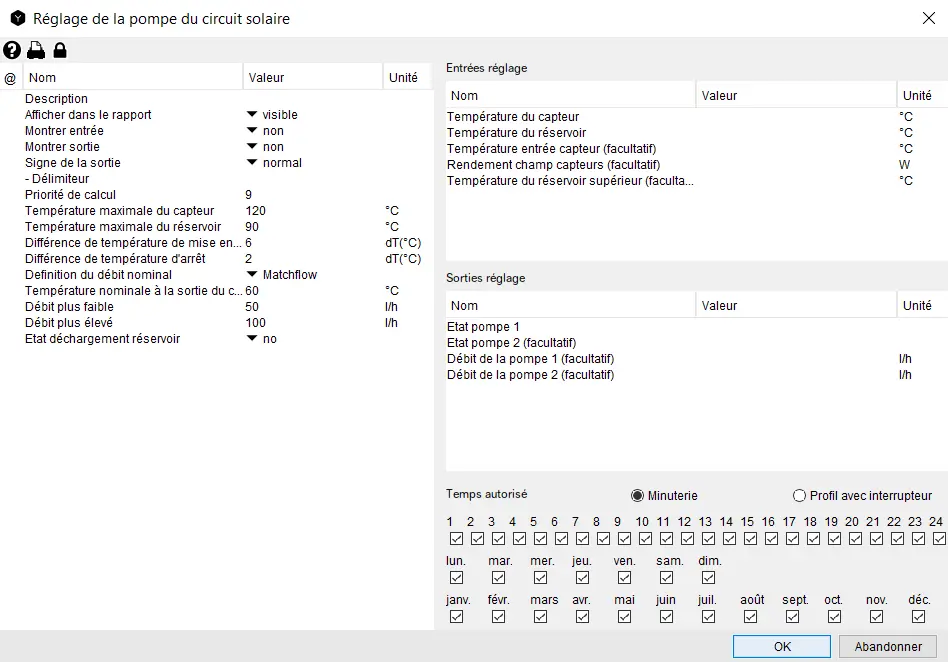Uncheck the déc. month checkbox
The height and width of the screenshot is (662, 948).
point(918,617)
